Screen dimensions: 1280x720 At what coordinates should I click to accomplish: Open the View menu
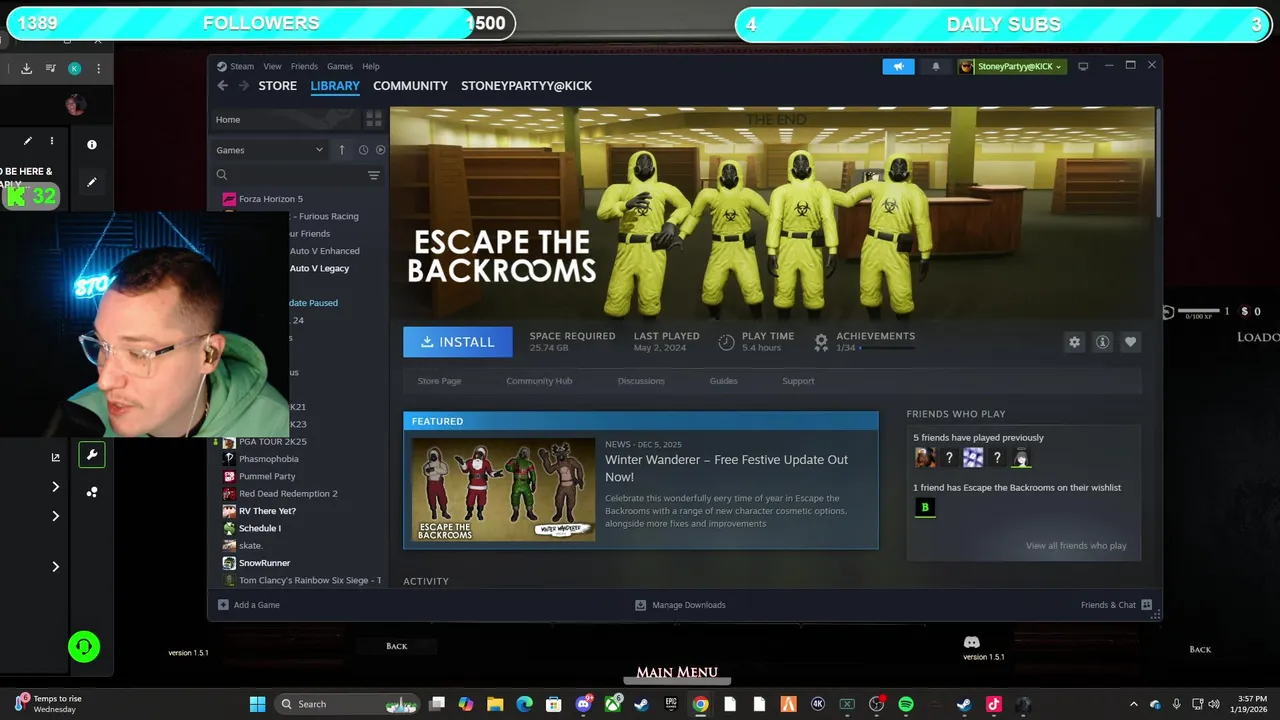click(x=272, y=66)
